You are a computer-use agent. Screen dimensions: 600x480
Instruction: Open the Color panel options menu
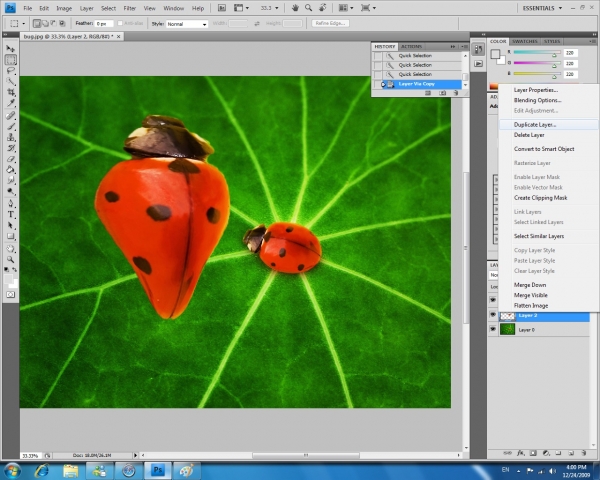593,41
